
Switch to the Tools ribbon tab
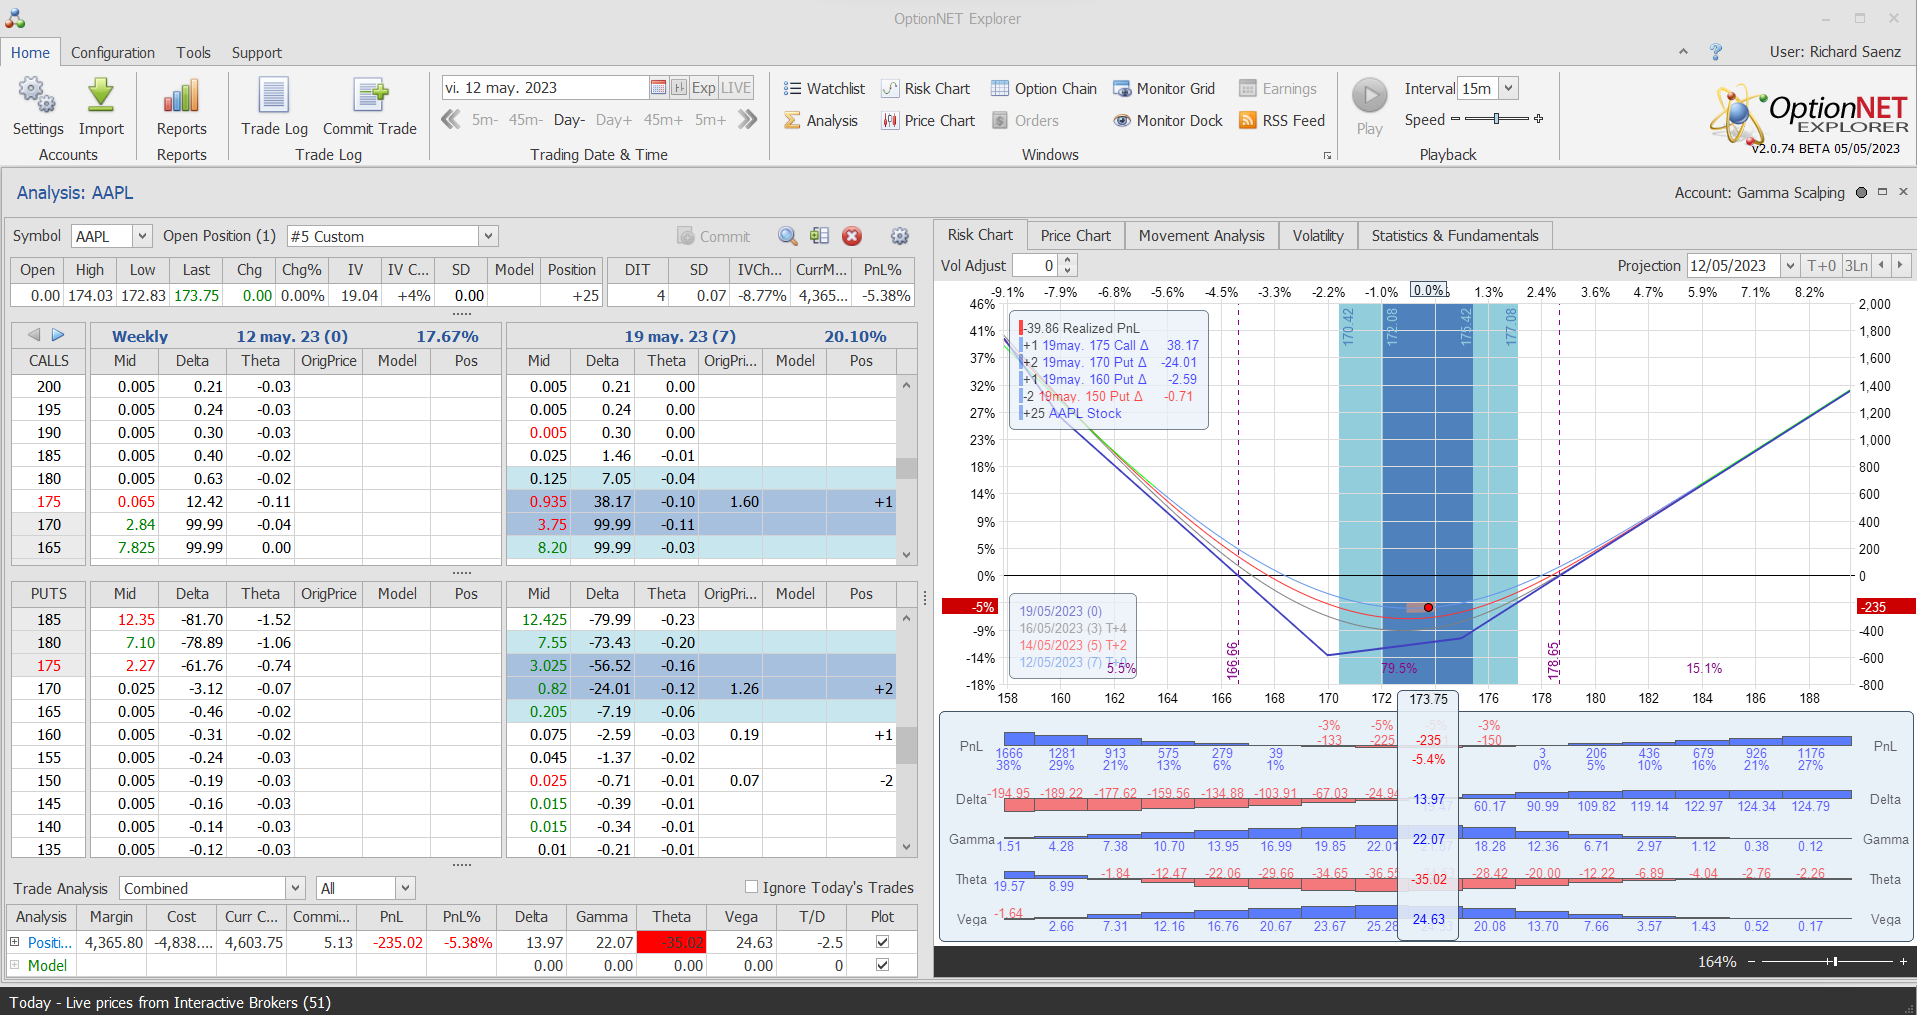[x=193, y=52]
